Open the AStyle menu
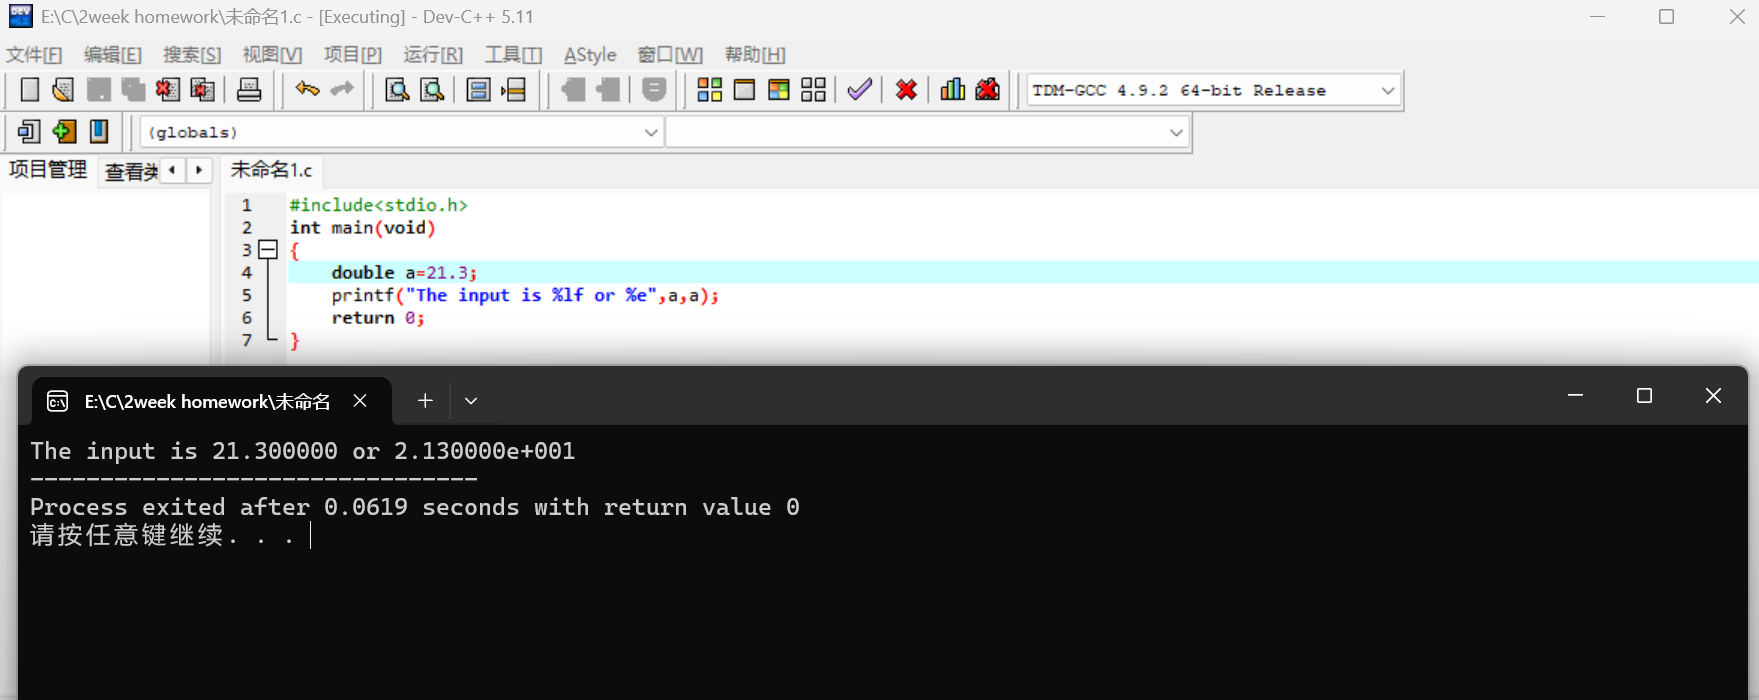Image resolution: width=1759 pixels, height=700 pixels. [590, 55]
